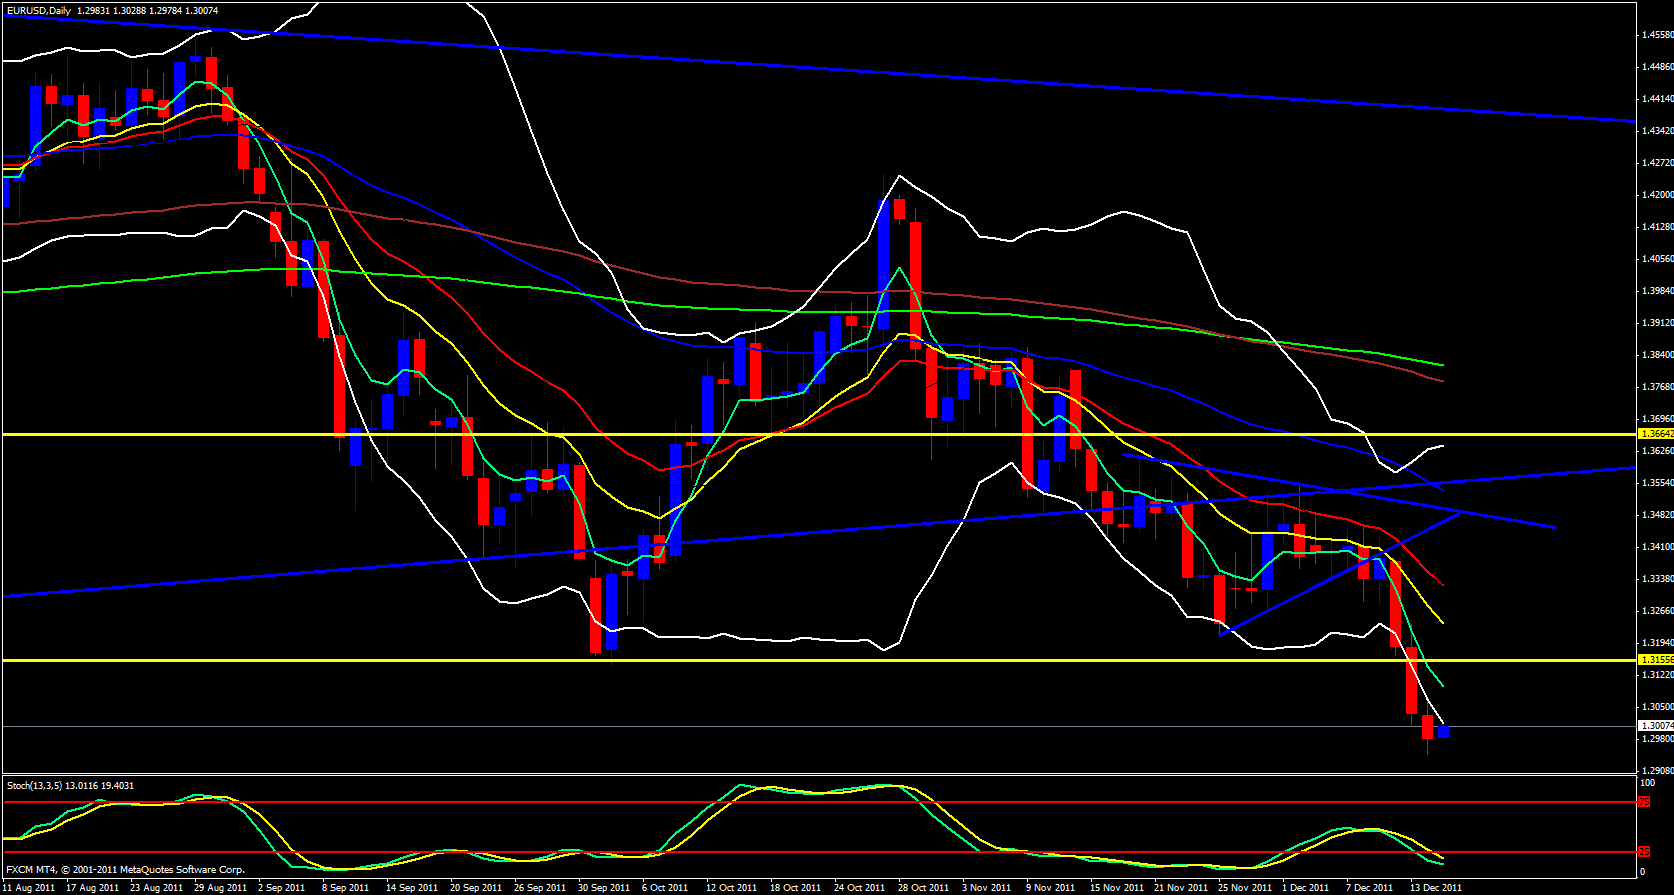Click the red 25 stochastic level tag
Viewport: 1674px width, 895px height.
(1643, 852)
